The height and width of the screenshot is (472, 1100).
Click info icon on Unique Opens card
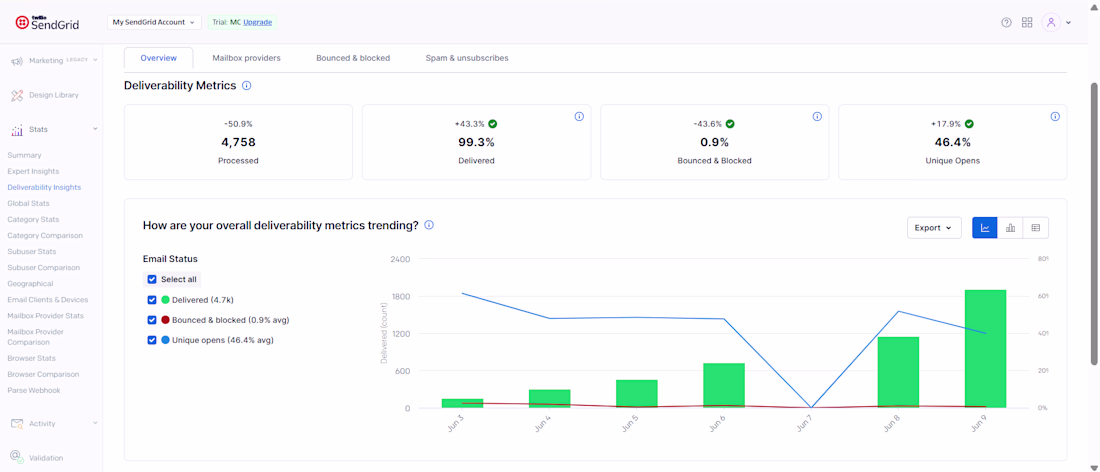coord(1055,116)
